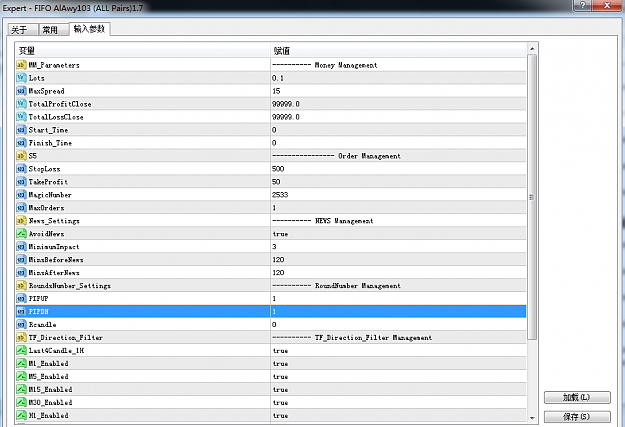Select the H1_Enabled variable name
The width and height of the screenshot is (625, 427).
[x=48, y=415]
